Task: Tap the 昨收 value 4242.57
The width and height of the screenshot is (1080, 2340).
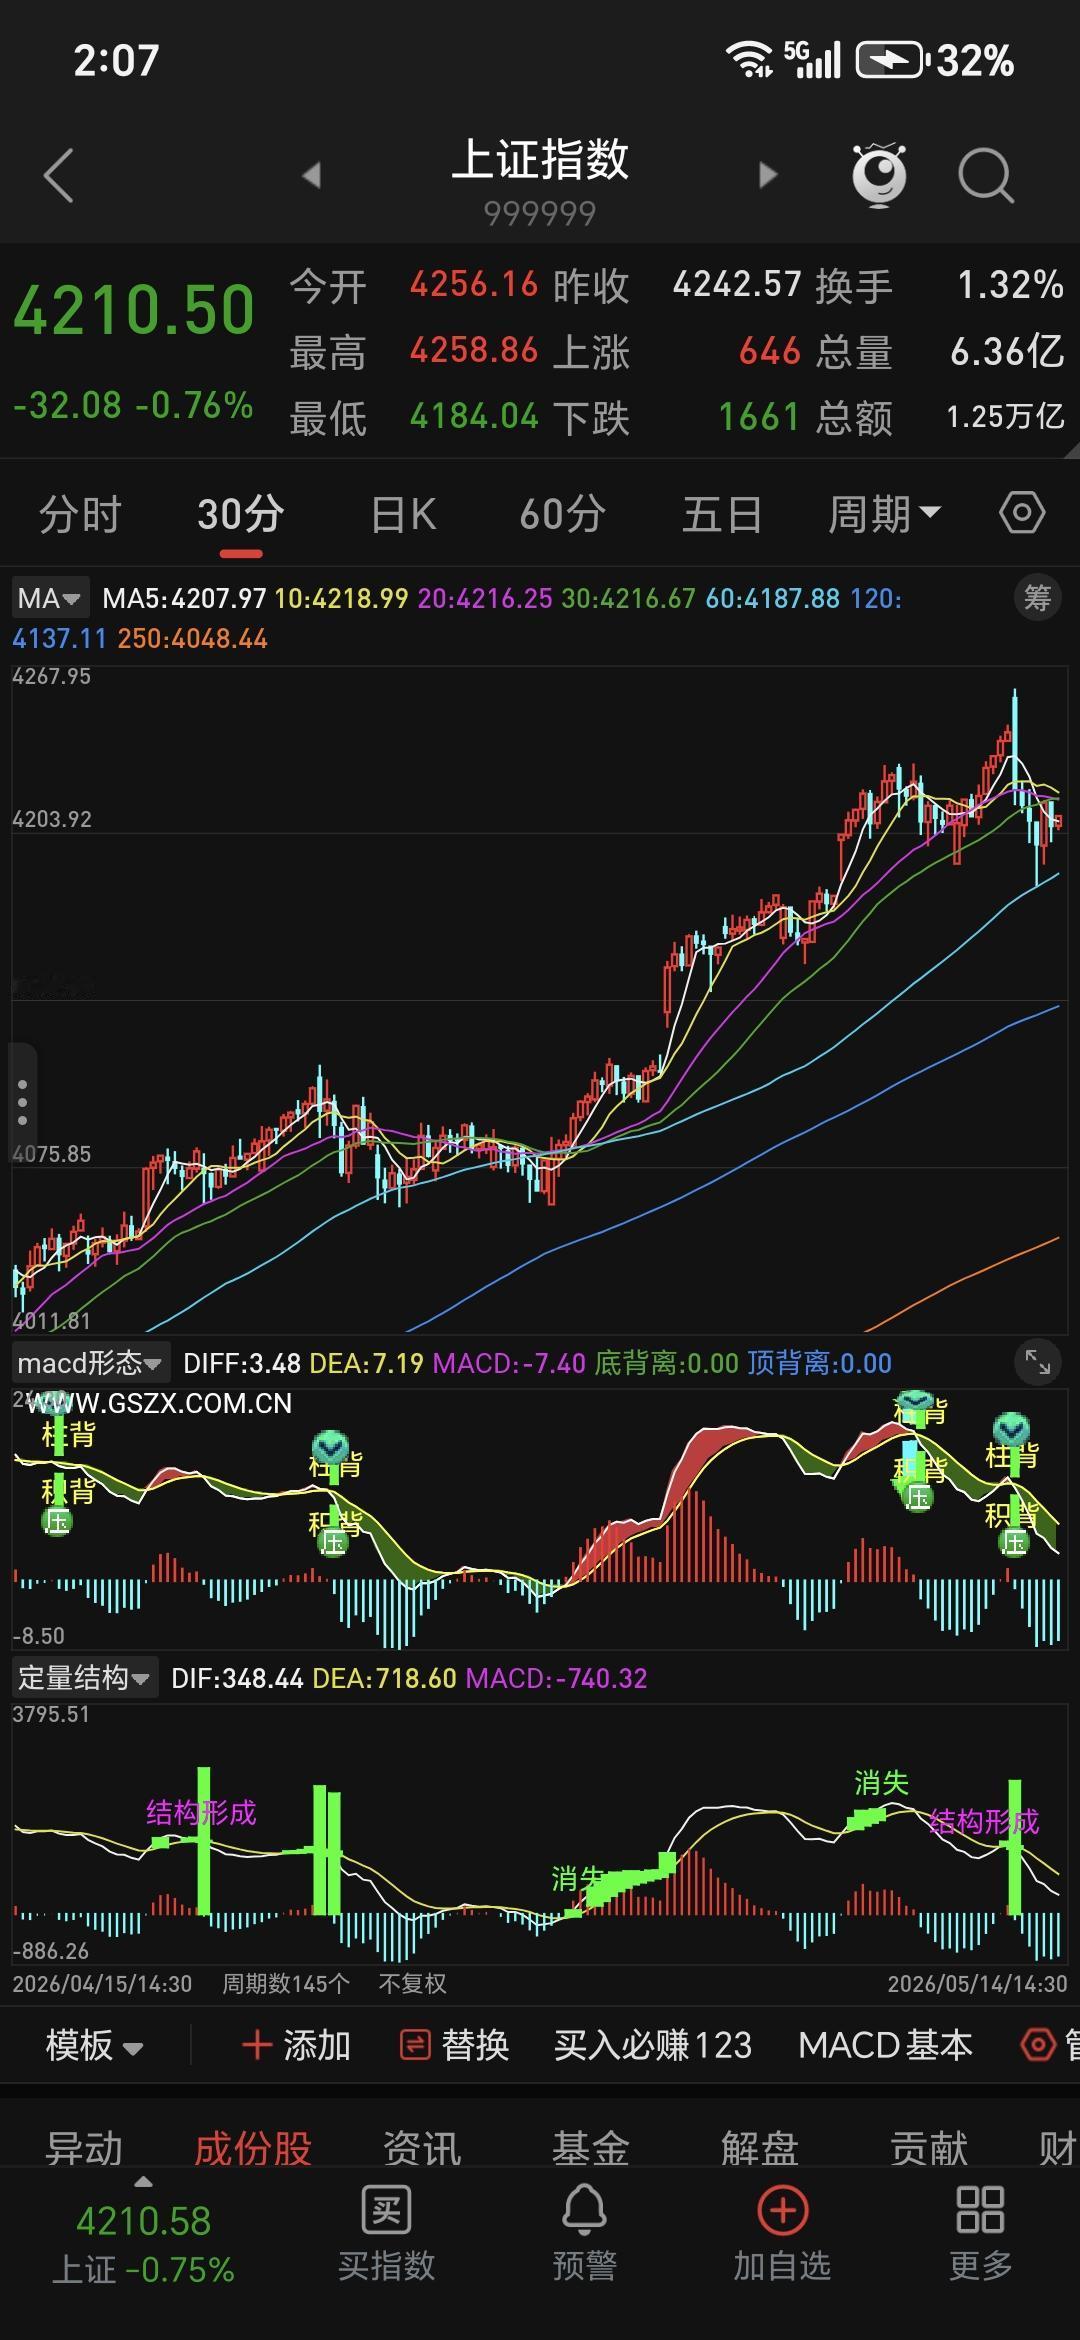Action: 737,285
